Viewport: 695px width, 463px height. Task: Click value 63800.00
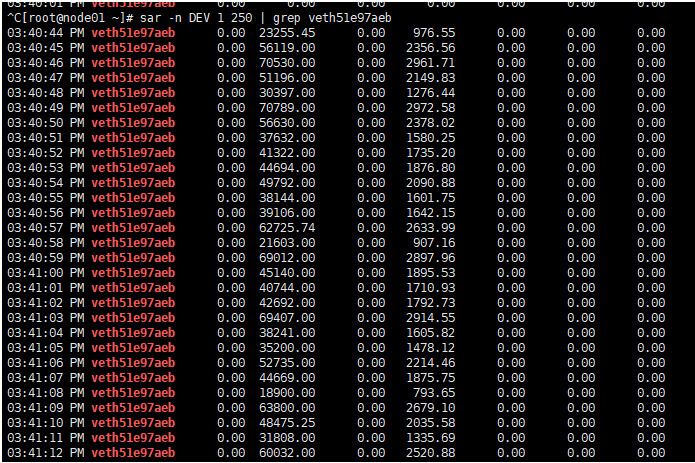click(287, 408)
